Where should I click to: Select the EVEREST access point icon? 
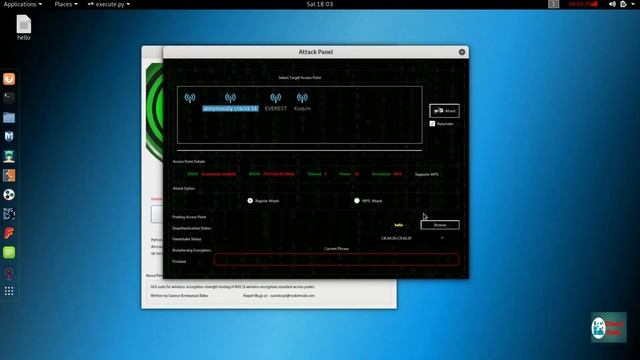pyautogui.click(x=276, y=98)
